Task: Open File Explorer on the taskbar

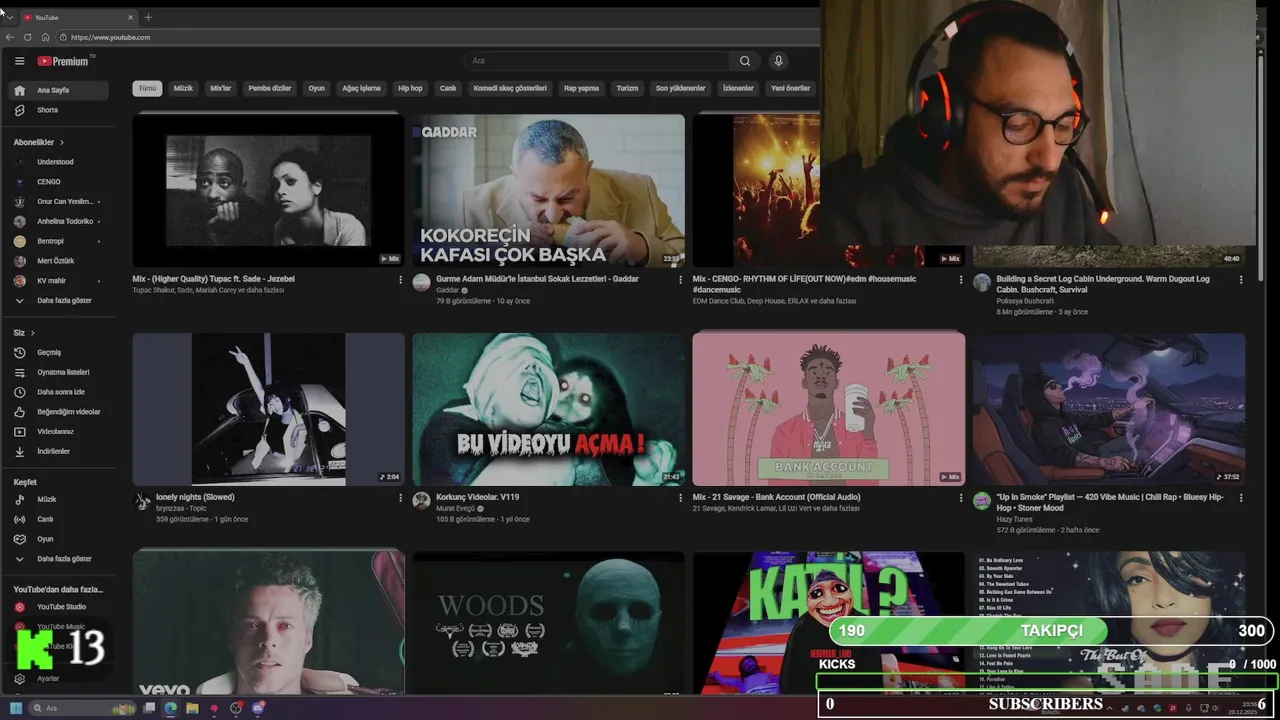Action: 192,708
